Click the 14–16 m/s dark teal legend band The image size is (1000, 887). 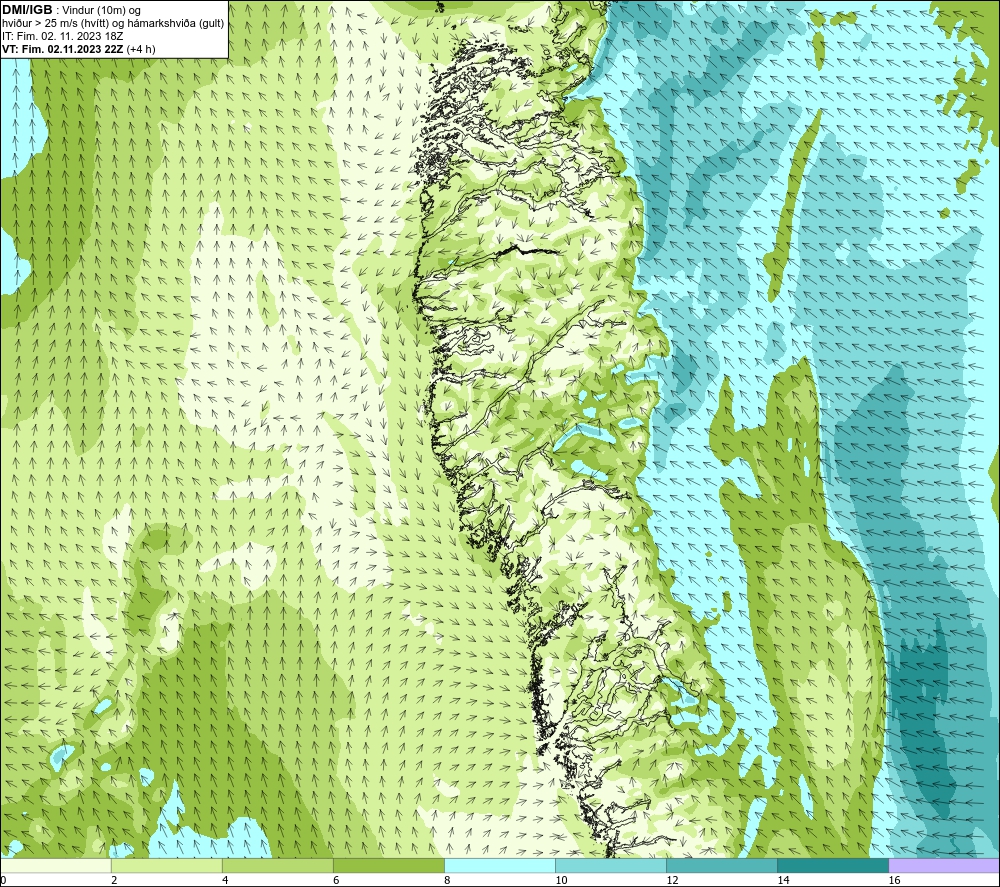(x=832, y=865)
